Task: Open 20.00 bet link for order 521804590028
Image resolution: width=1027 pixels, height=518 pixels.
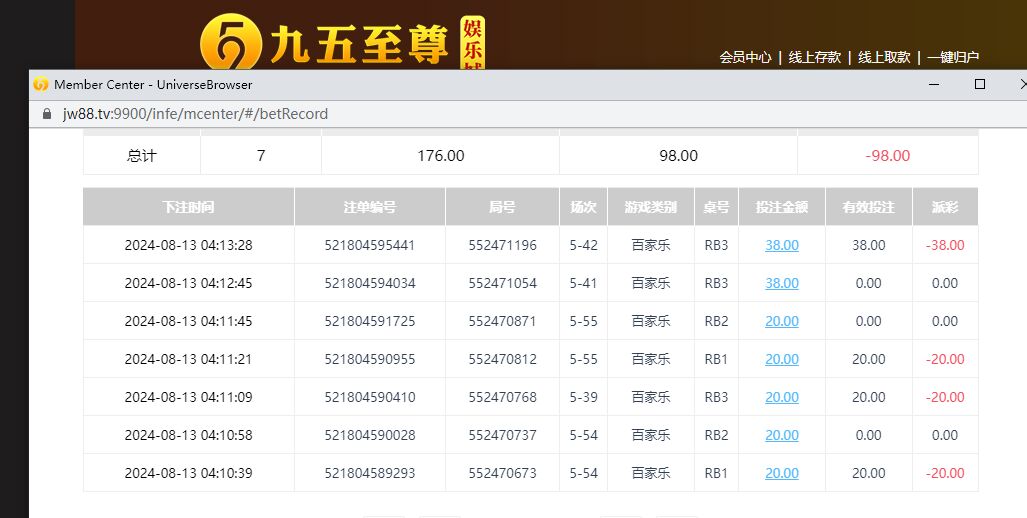Action: (x=782, y=435)
